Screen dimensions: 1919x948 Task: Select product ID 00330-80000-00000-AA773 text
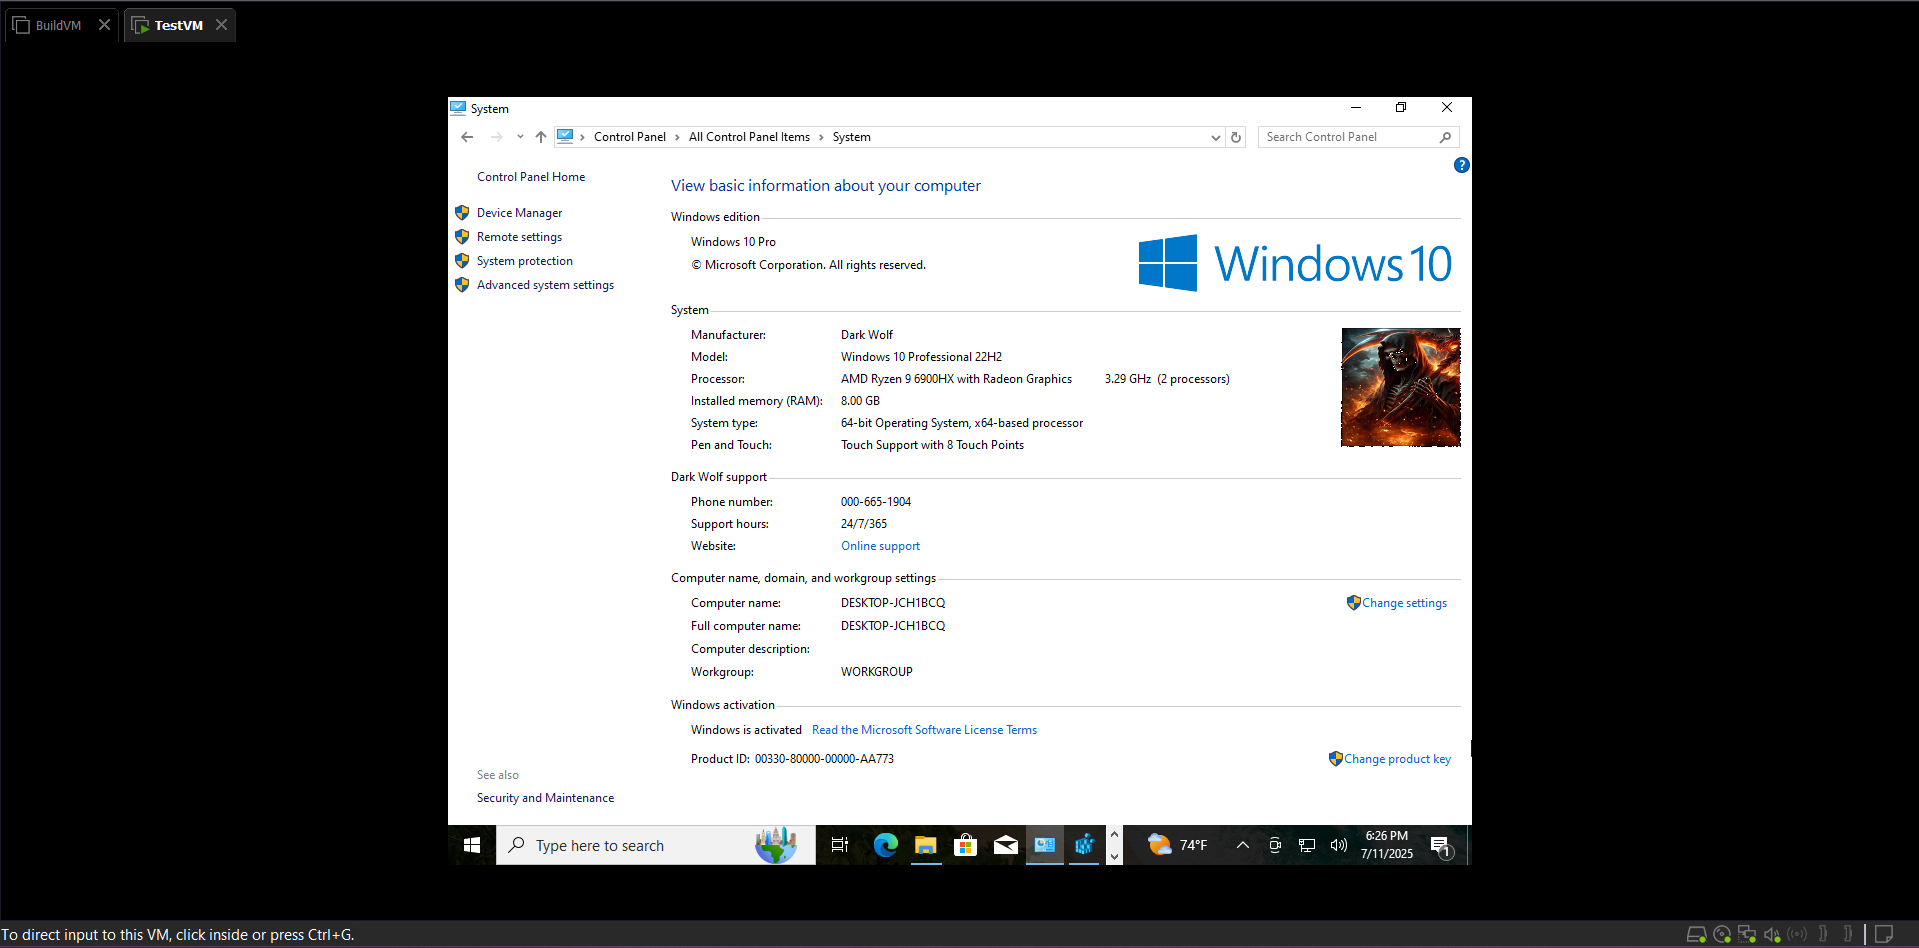coord(824,759)
